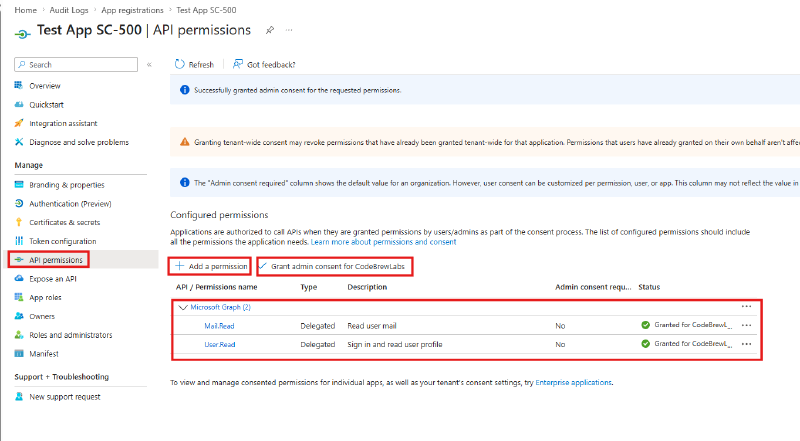Click the Audit Logs breadcrumb
The height and width of the screenshot is (441, 800).
(69, 10)
